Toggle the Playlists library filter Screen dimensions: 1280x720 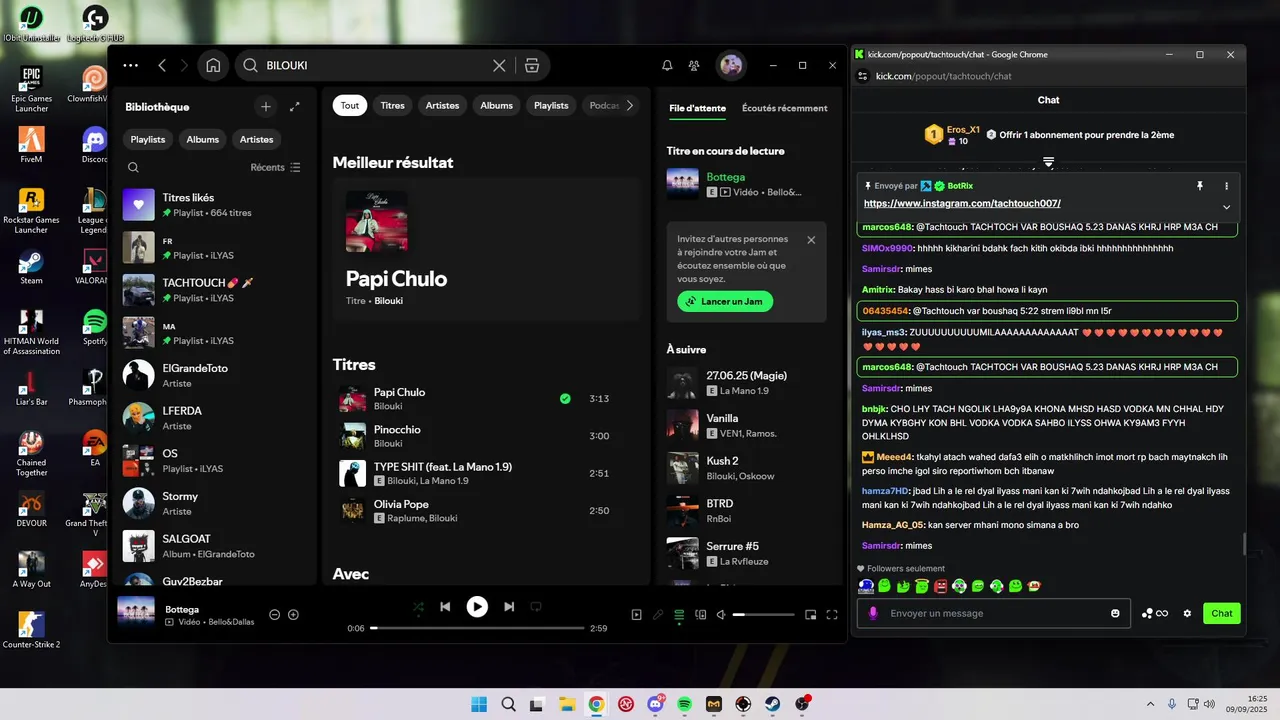click(148, 139)
